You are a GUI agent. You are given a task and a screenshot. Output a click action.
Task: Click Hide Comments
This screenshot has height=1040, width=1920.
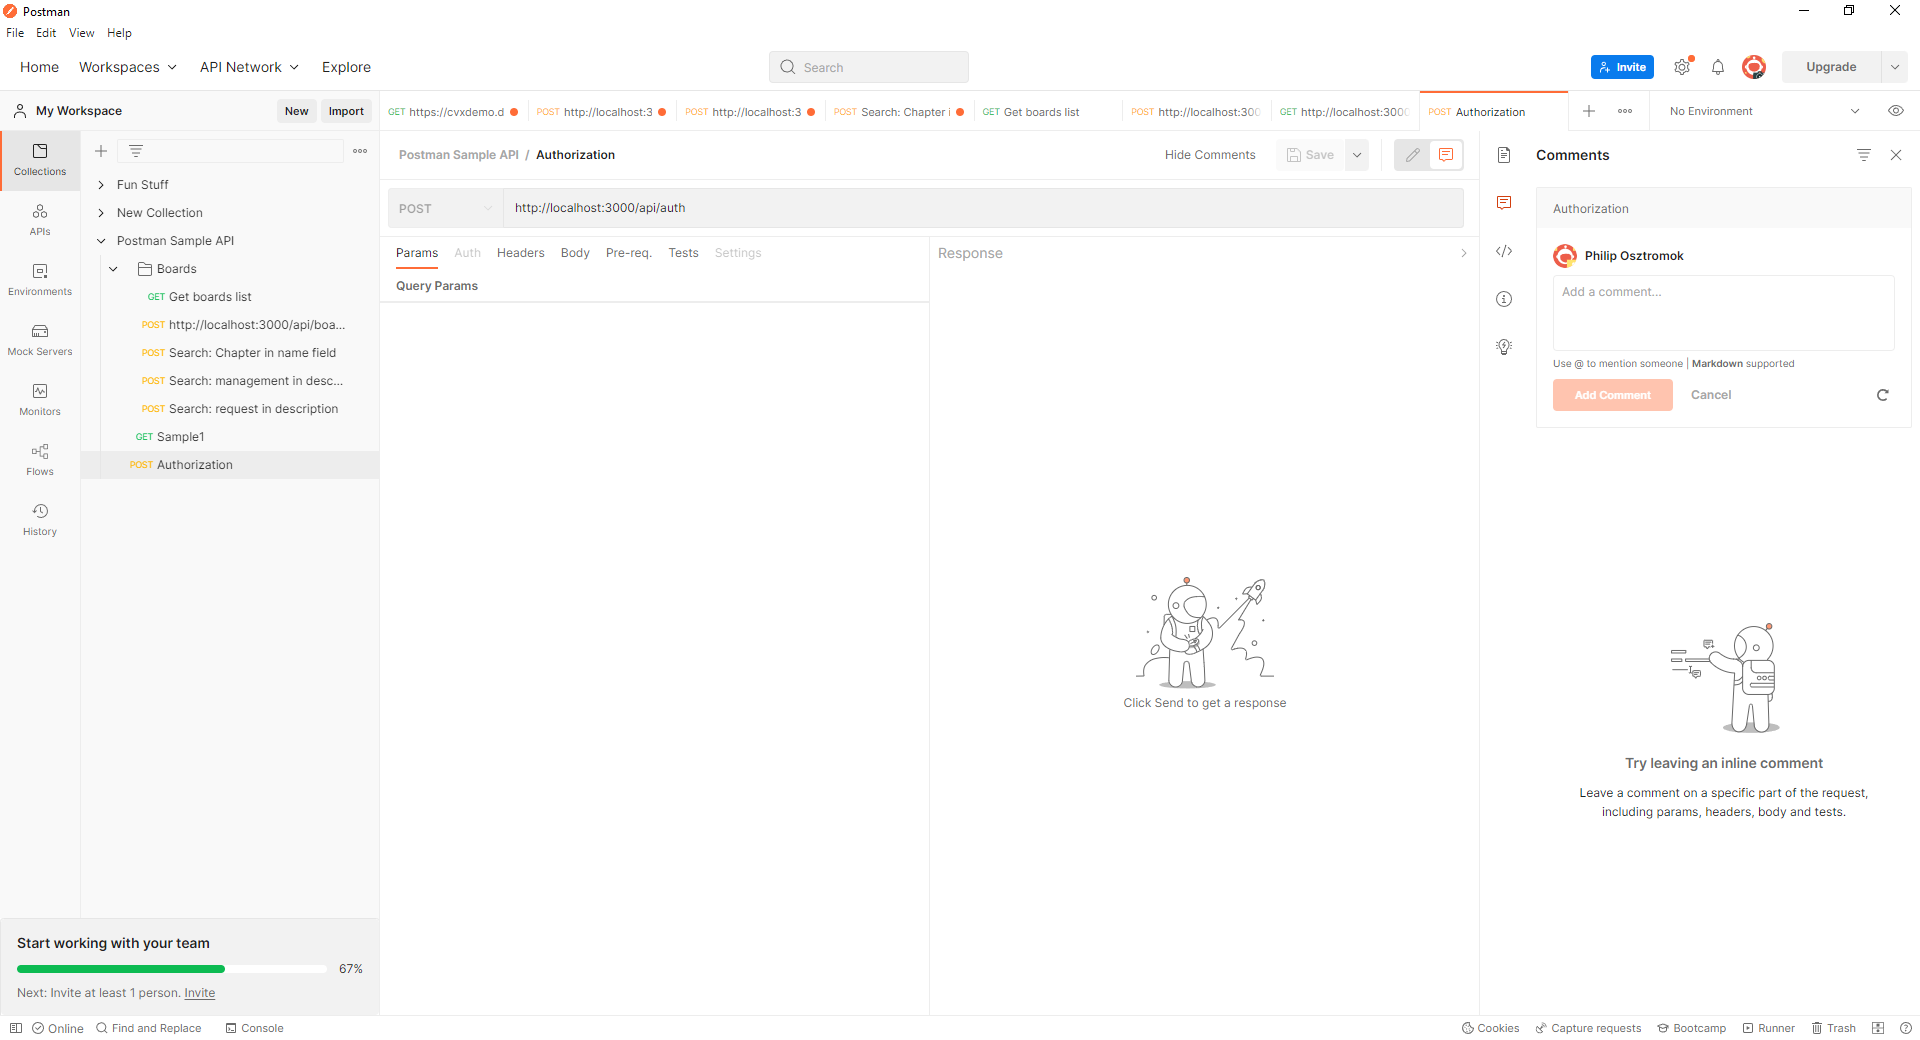click(1210, 155)
